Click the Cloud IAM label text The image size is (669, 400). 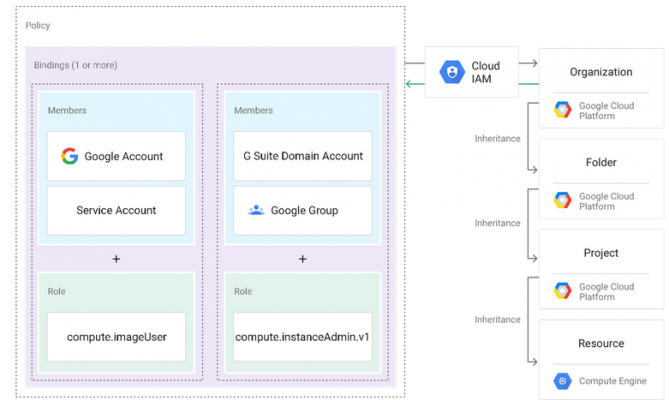[x=486, y=72]
